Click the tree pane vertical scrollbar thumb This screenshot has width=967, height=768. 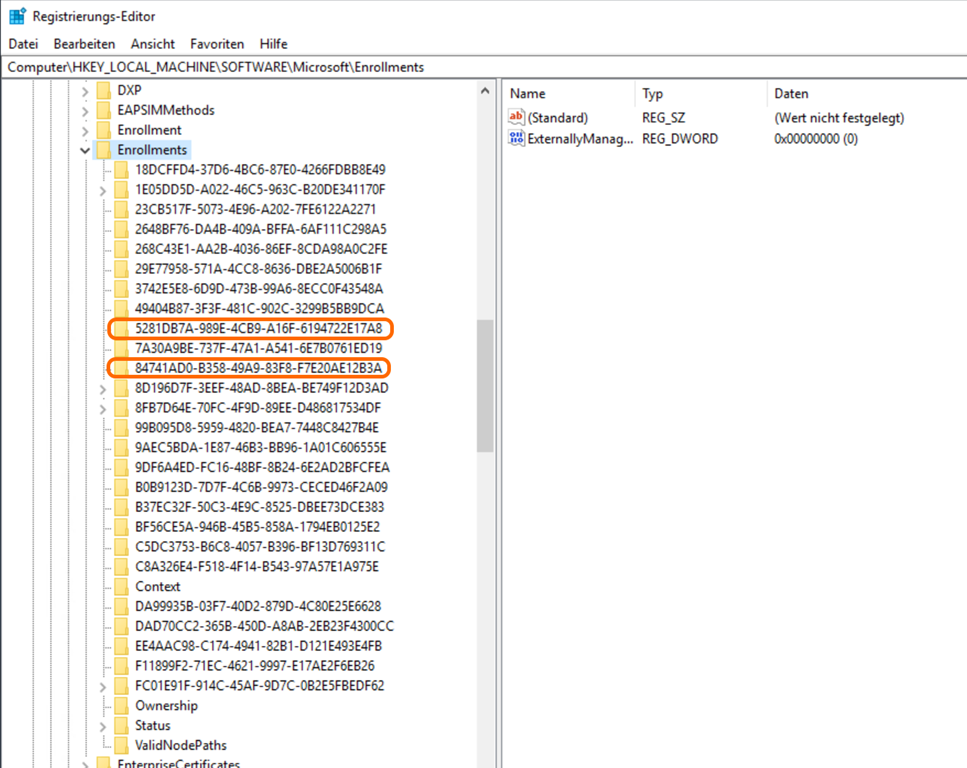[485, 385]
